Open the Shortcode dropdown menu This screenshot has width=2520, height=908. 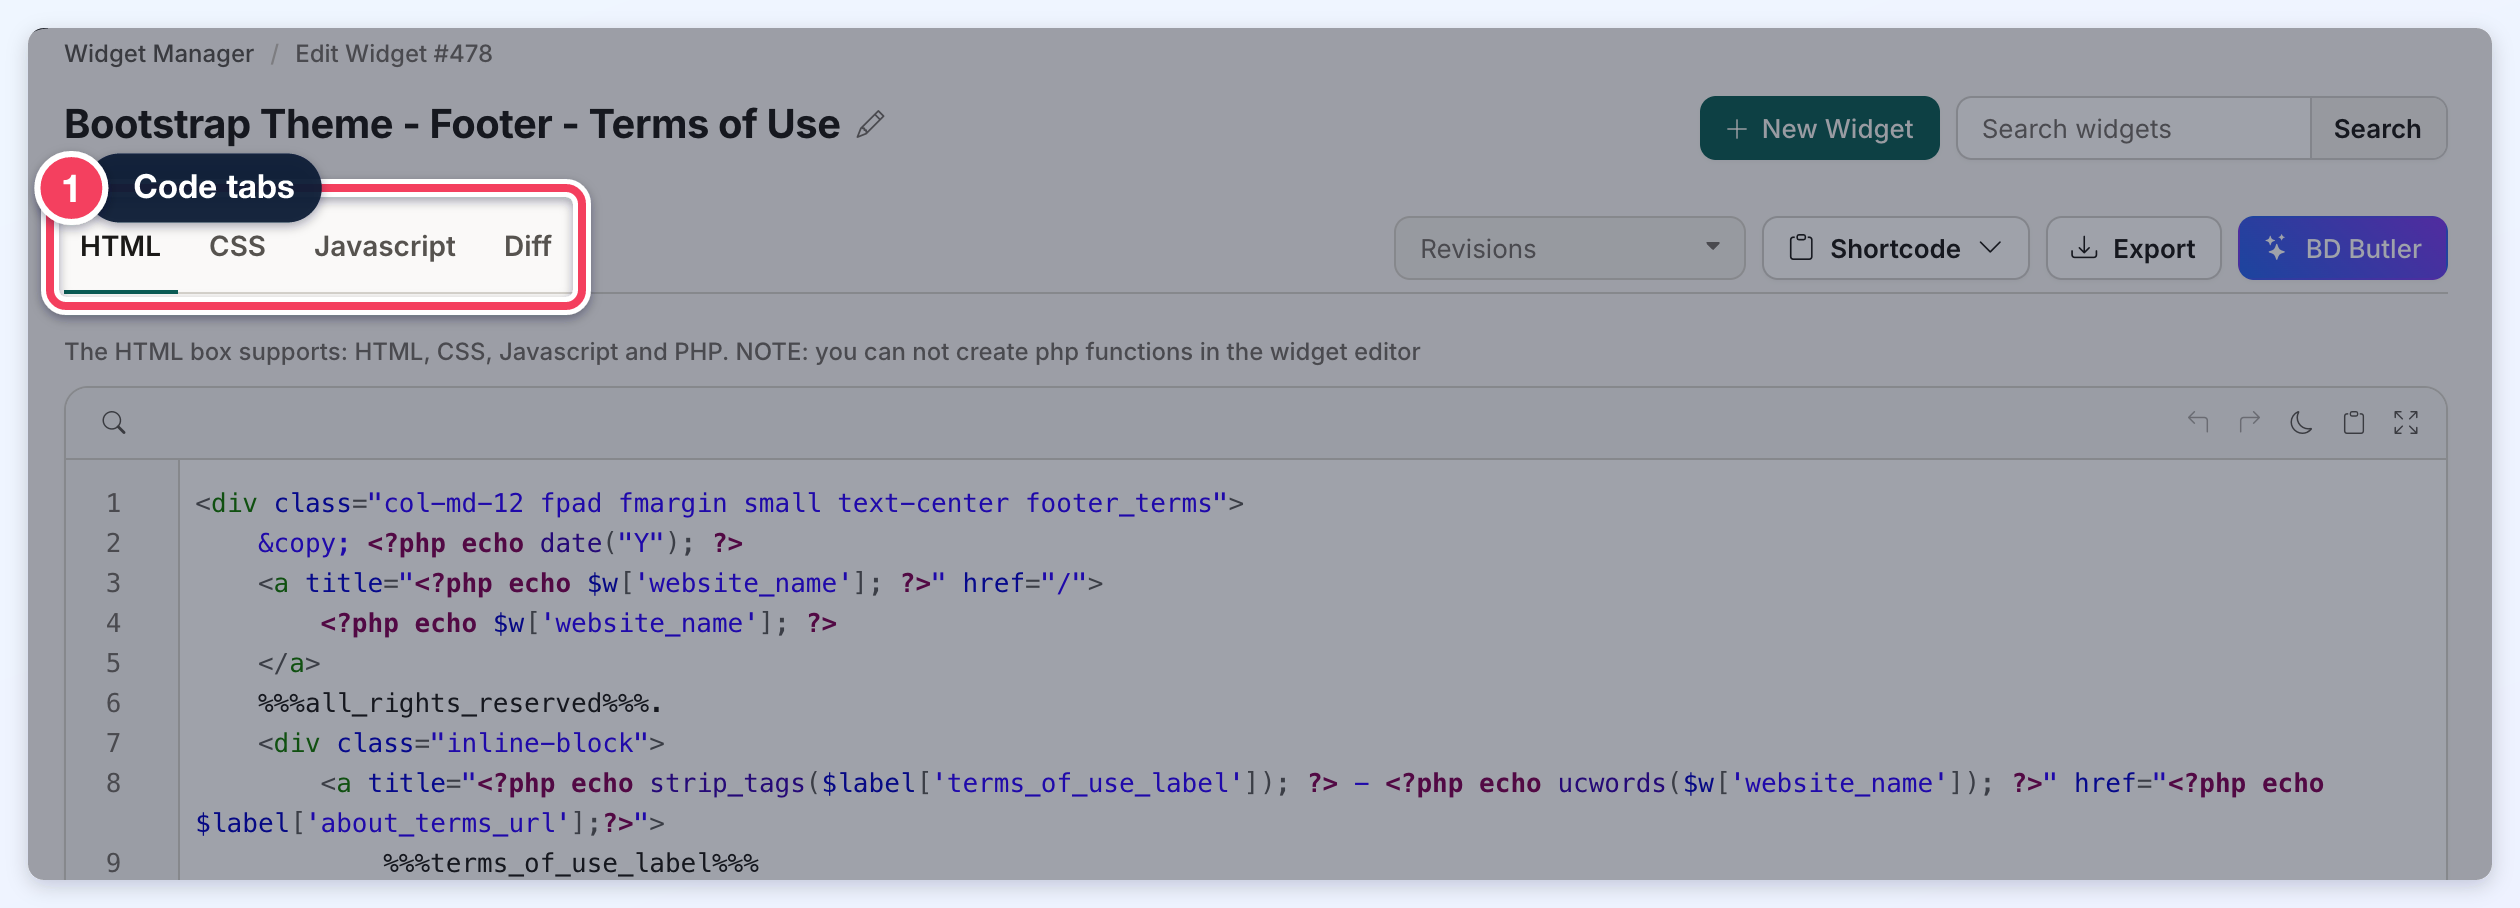(1895, 248)
